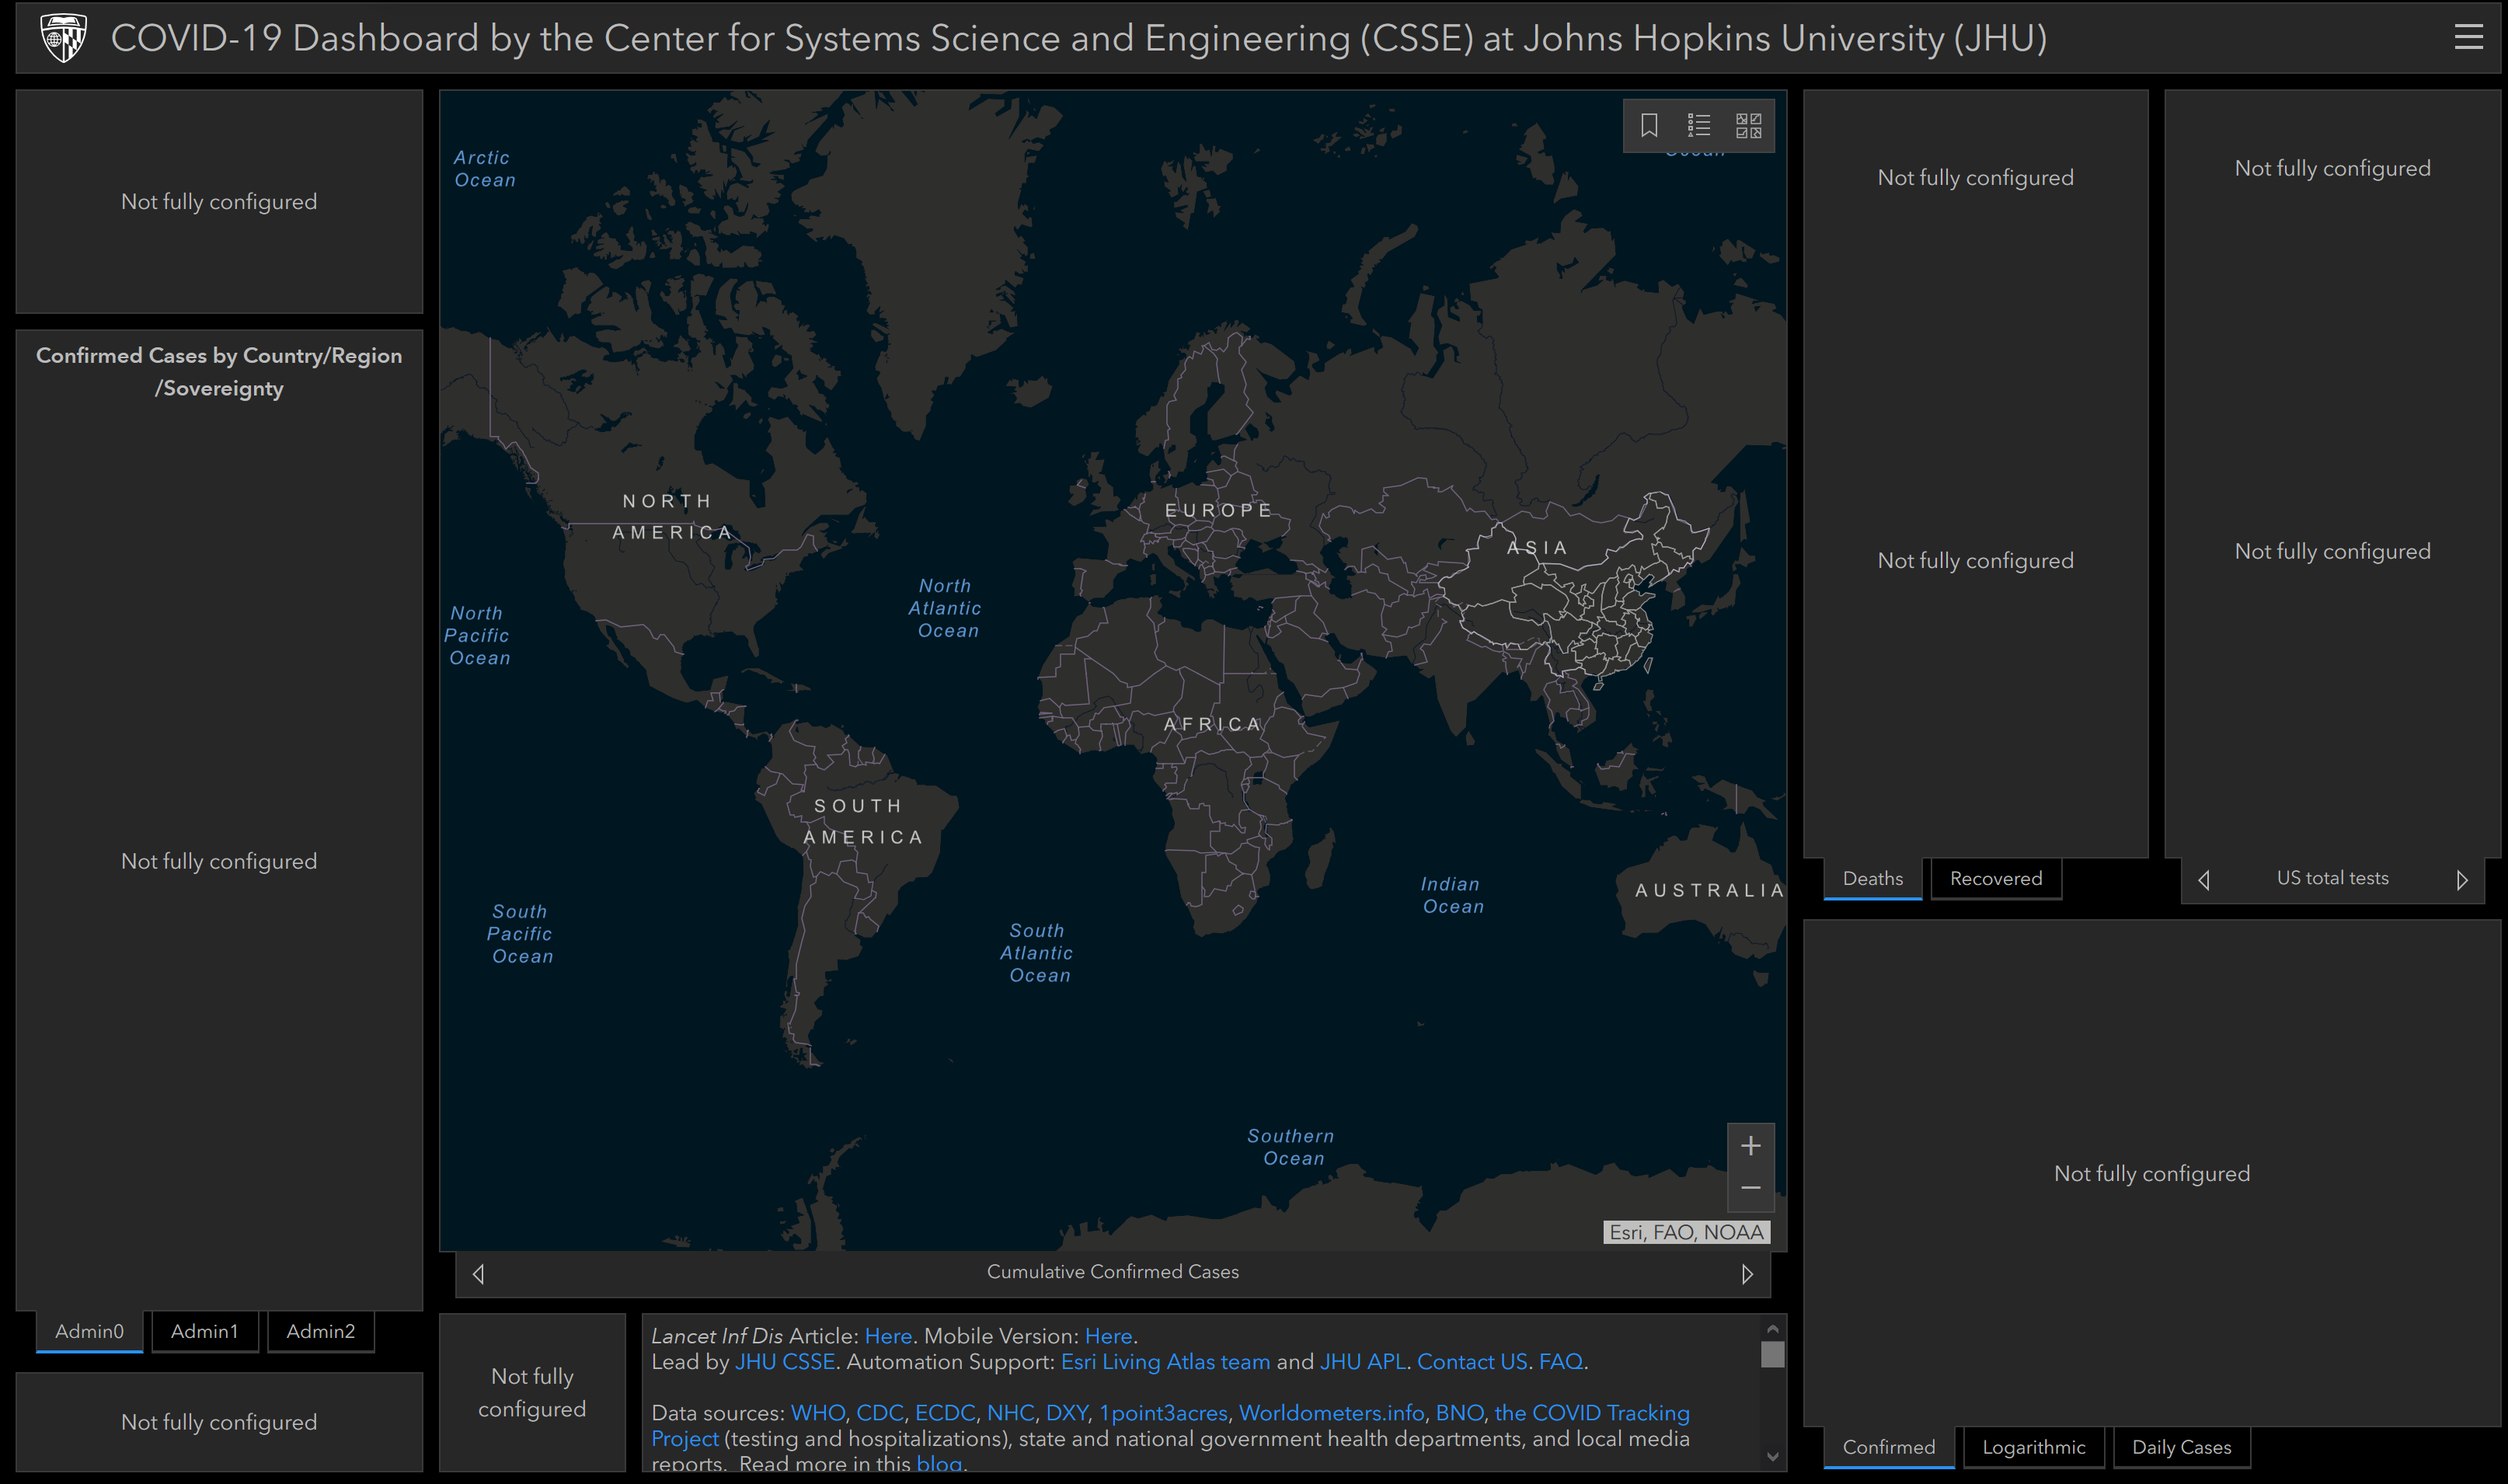Screen dimensions: 2508x1484
Task: Click the US total tests label
Action: (x=2332, y=878)
